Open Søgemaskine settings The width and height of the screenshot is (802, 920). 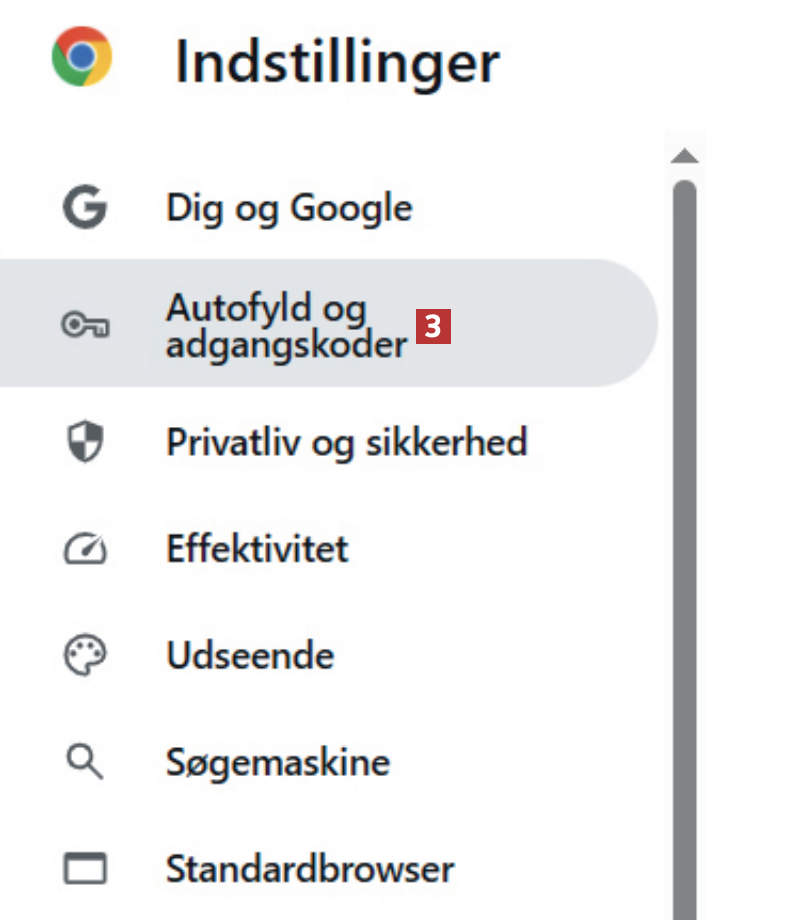click(x=278, y=763)
